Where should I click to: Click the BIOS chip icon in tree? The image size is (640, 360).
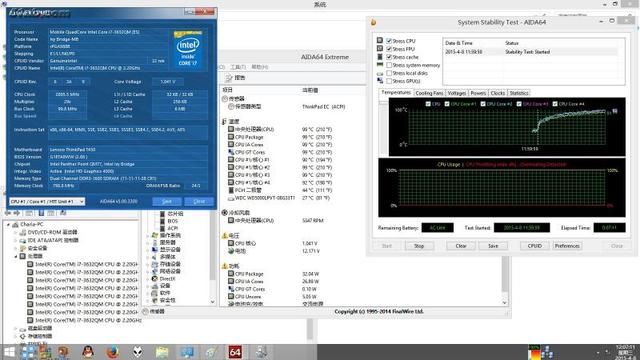tap(162, 221)
